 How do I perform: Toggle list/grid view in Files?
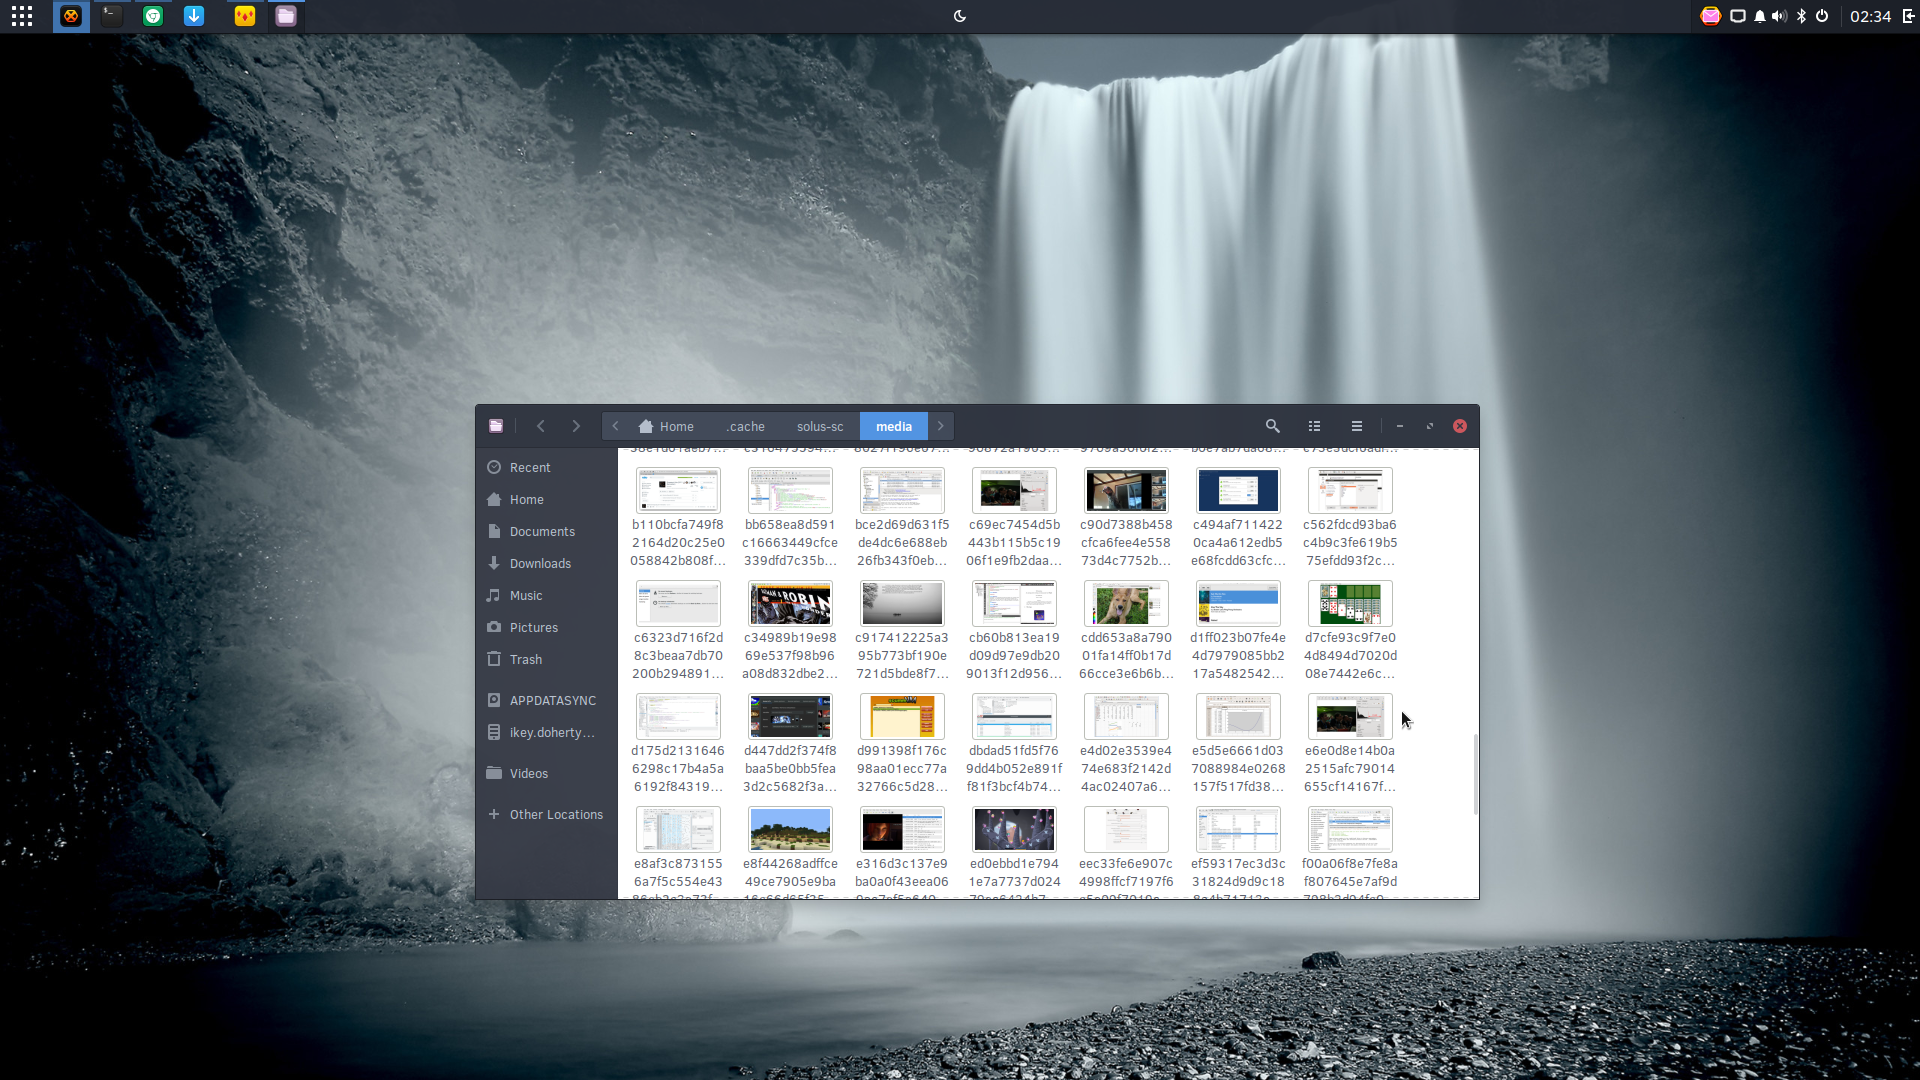pos(1315,426)
